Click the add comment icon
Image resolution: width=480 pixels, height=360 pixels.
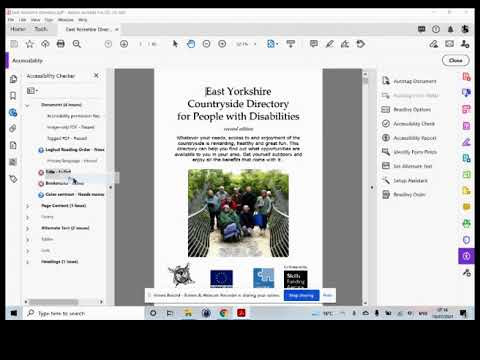[x=313, y=44]
